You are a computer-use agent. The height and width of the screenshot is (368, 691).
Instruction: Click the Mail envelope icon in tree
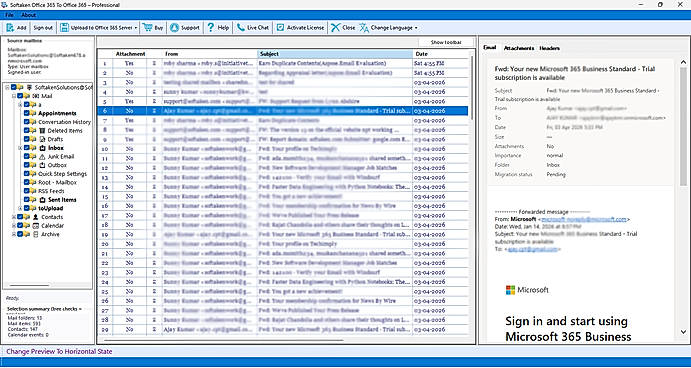(x=36, y=96)
